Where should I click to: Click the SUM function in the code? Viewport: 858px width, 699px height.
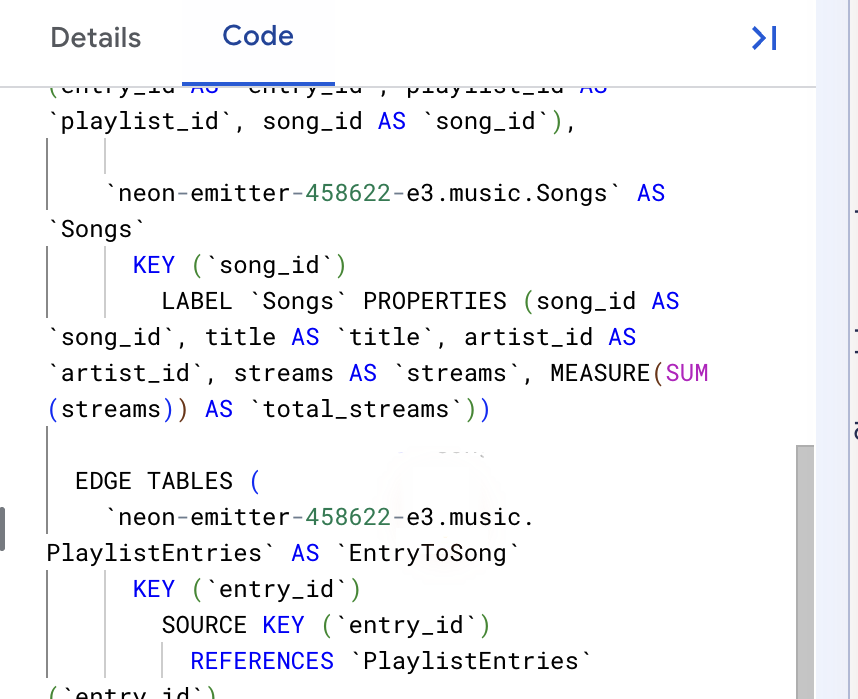click(687, 373)
